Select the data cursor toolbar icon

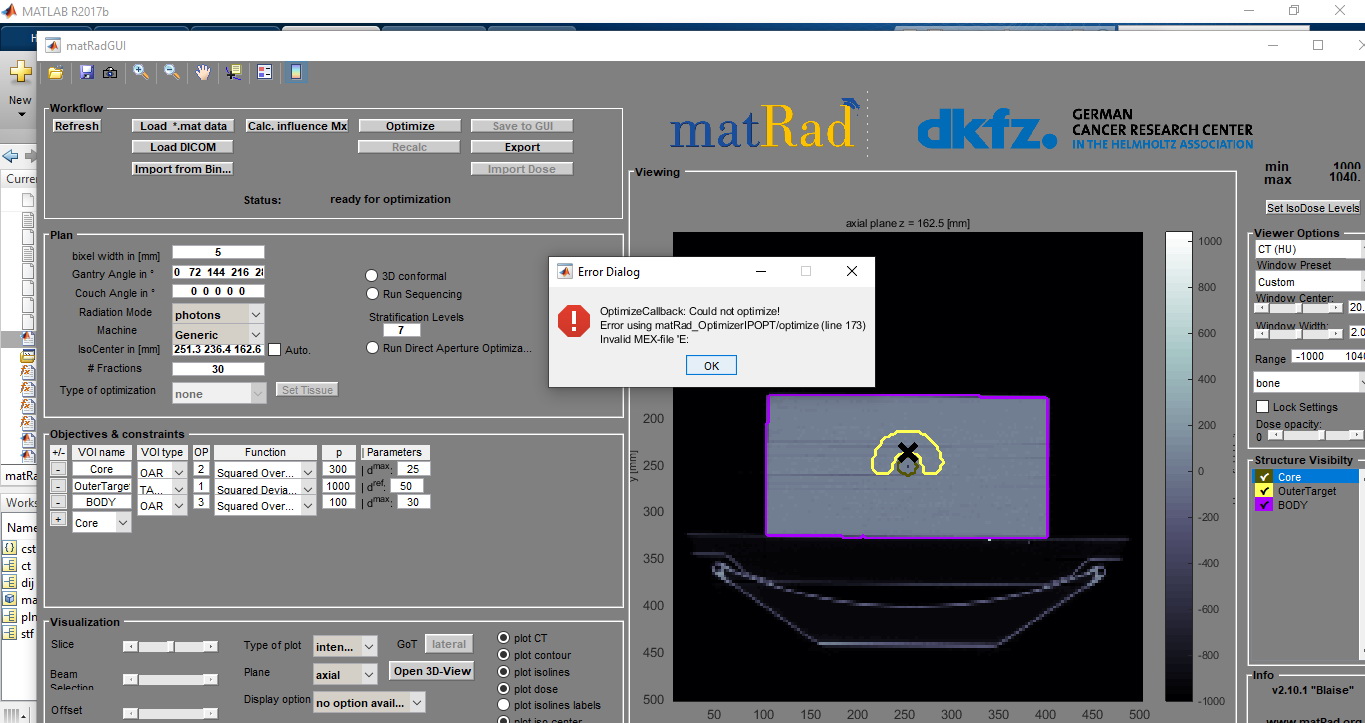(233, 74)
